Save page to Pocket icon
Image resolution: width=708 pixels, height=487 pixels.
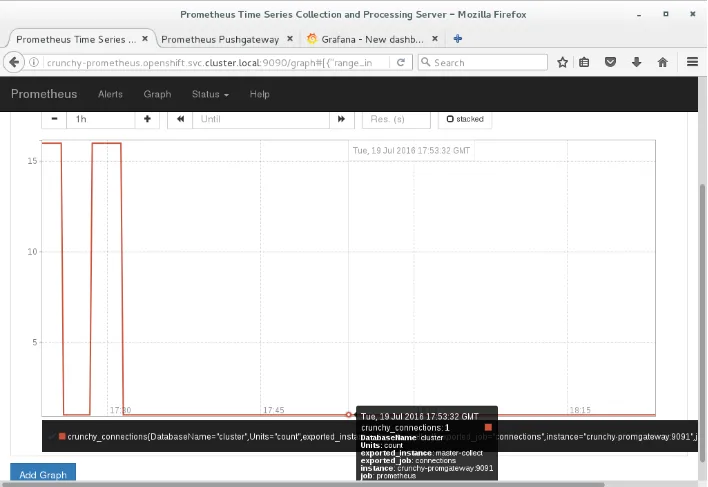pyautogui.click(x=611, y=62)
